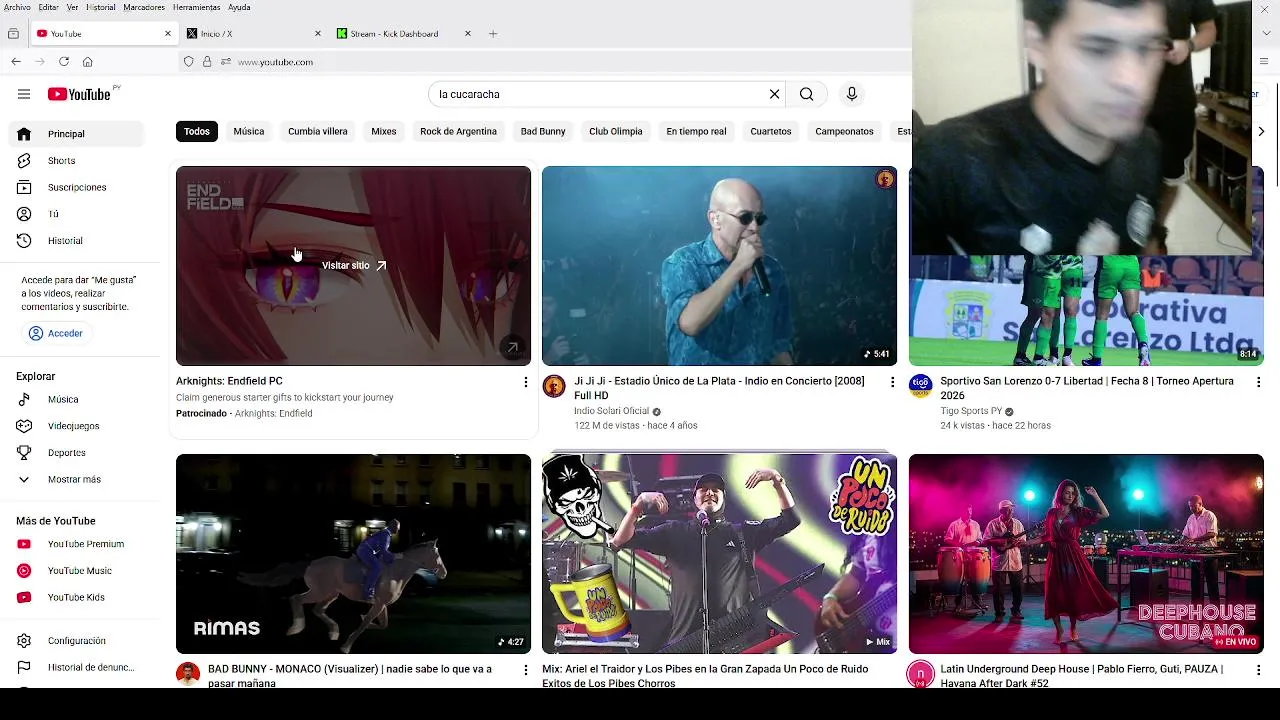This screenshot has height=720, width=1280.
Task: Open the Ayuda menu
Action: [239, 7]
